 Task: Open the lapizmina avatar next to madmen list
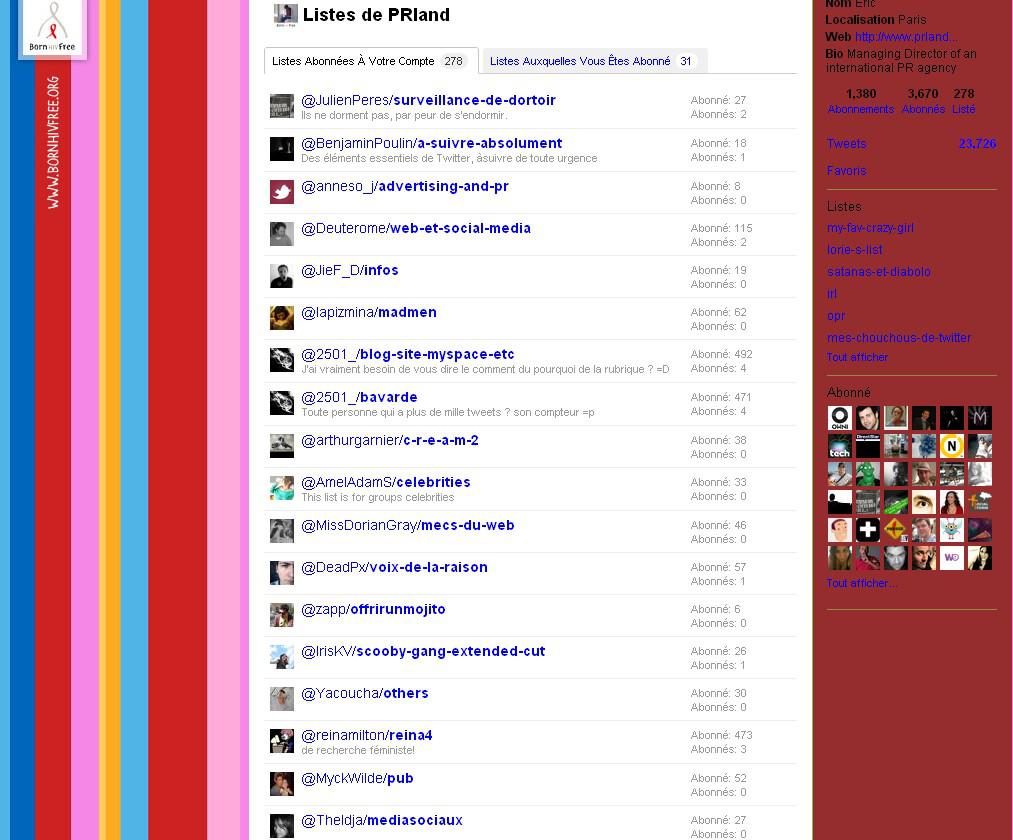coord(282,318)
